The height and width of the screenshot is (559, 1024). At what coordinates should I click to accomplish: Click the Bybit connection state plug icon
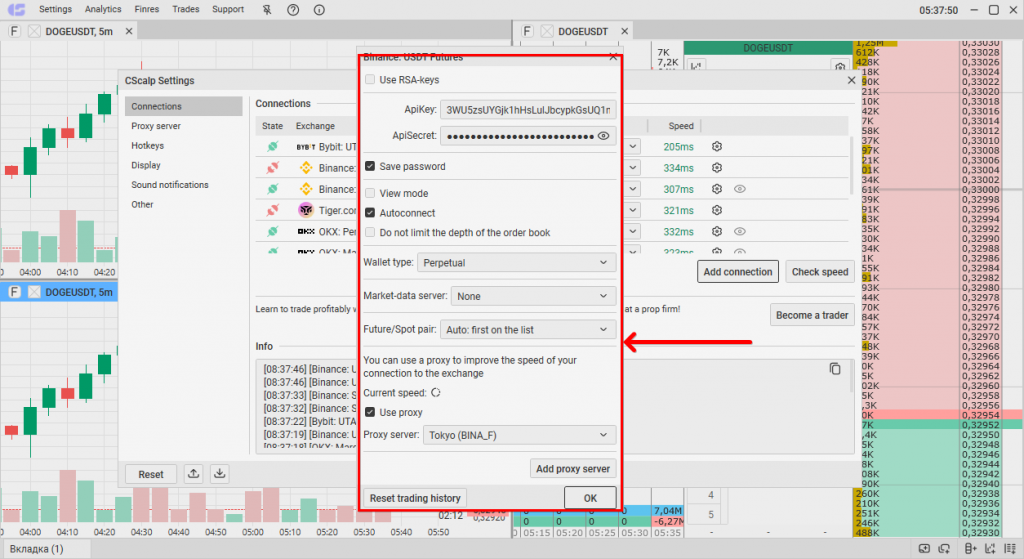pos(272,146)
